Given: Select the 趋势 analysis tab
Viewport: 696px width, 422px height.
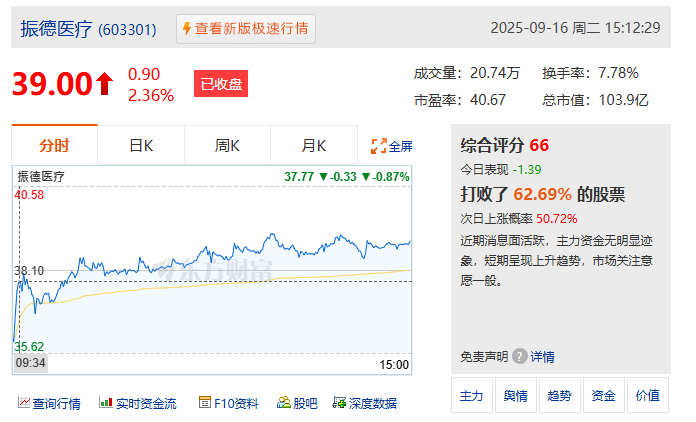Looking at the screenshot, I should pyautogui.click(x=559, y=395).
